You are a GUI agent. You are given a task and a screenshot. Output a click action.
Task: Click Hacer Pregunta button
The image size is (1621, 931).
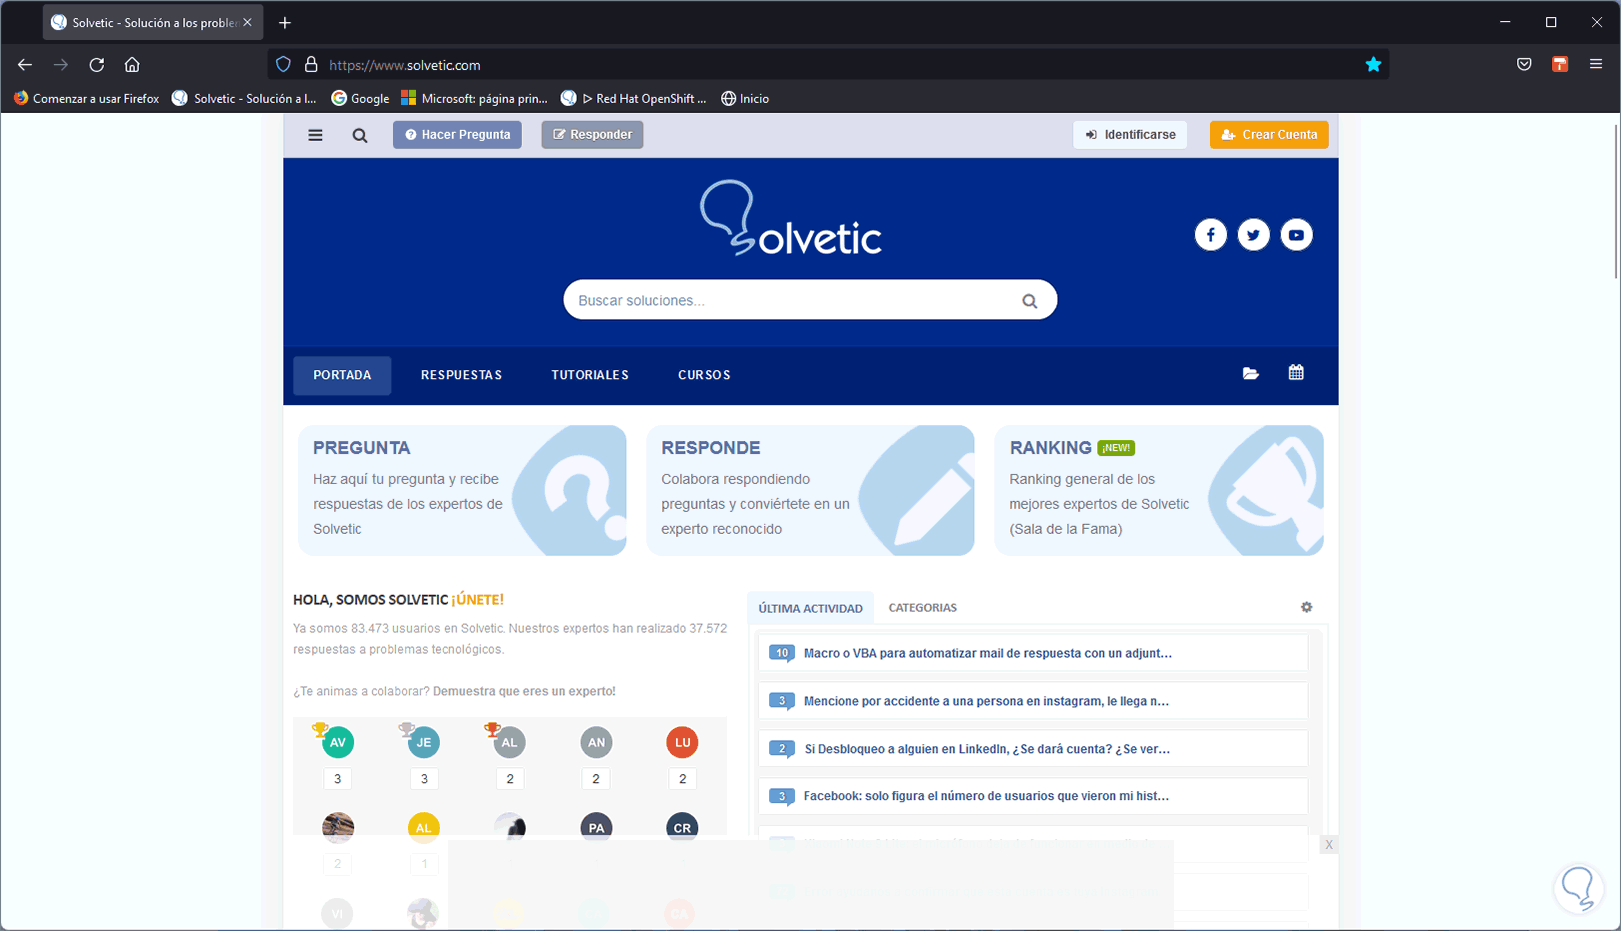457,135
